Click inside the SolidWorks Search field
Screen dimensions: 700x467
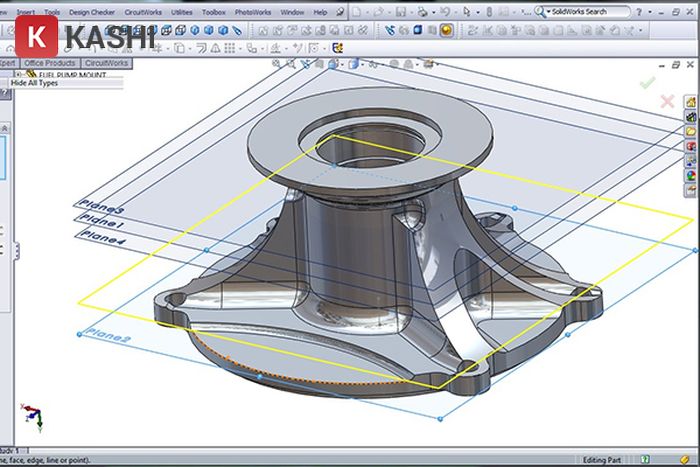[588, 12]
